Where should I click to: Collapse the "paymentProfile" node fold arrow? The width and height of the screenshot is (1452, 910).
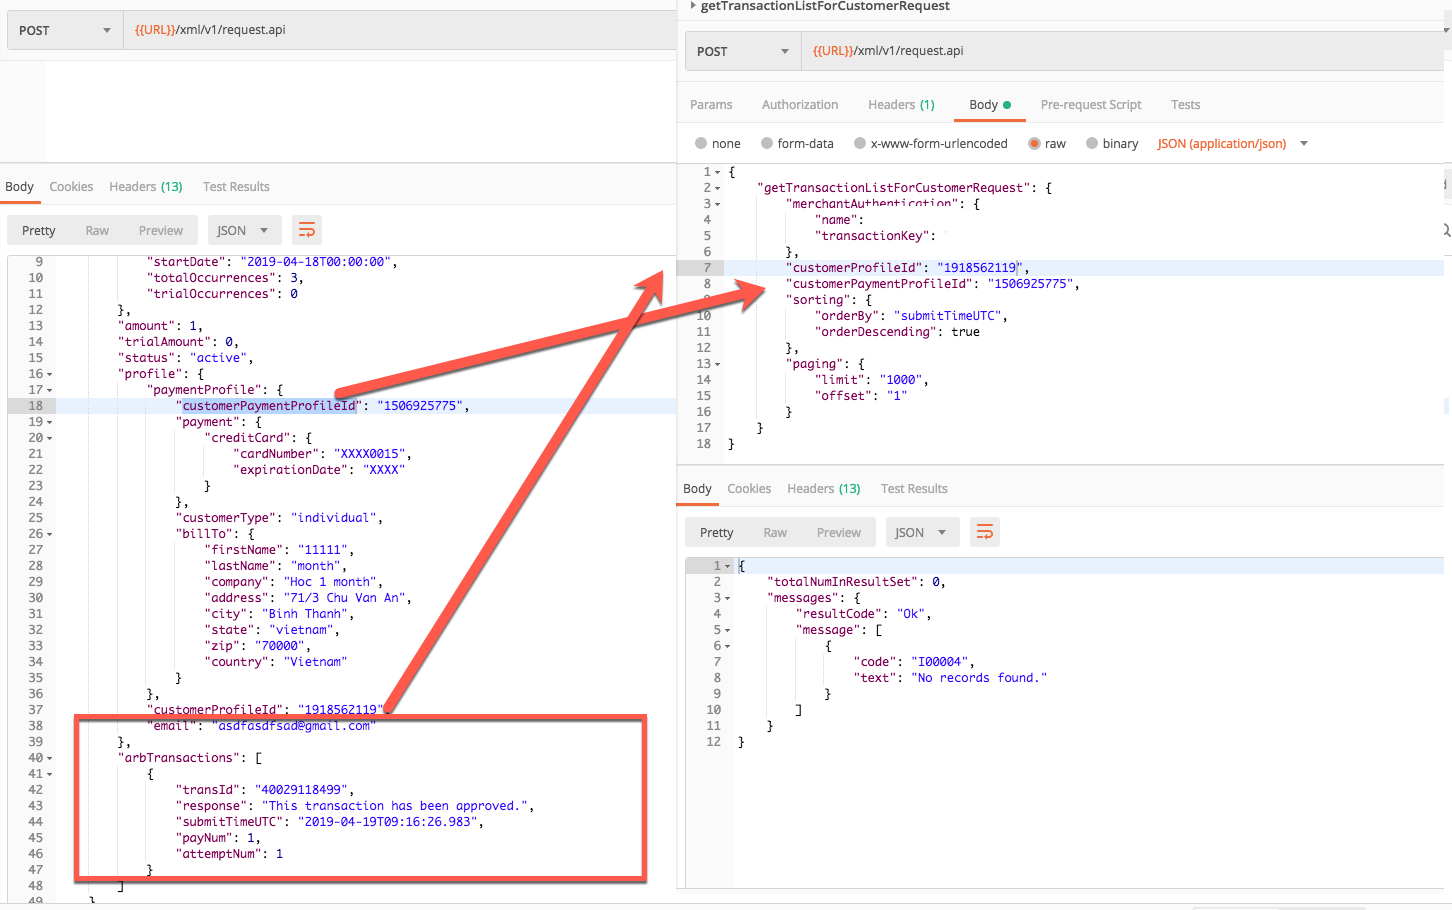50,390
